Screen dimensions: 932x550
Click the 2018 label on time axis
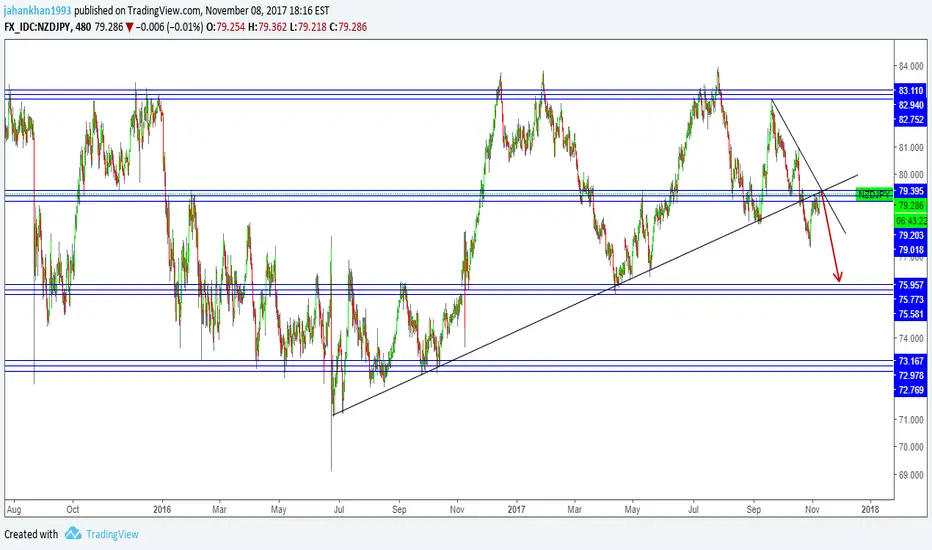click(x=870, y=510)
